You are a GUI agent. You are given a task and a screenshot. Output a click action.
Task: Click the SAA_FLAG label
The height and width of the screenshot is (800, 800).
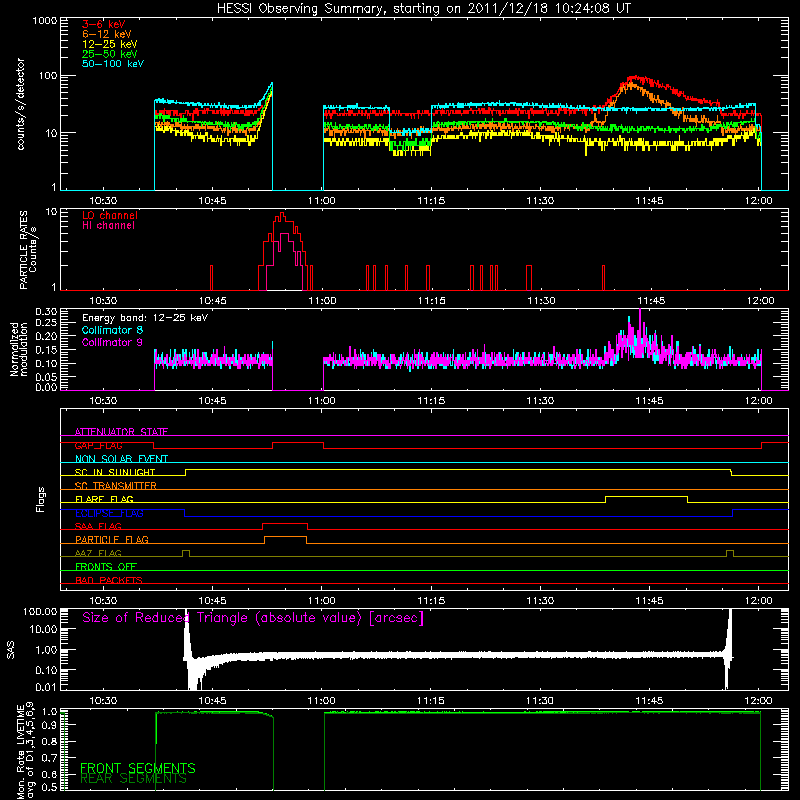pos(98,526)
